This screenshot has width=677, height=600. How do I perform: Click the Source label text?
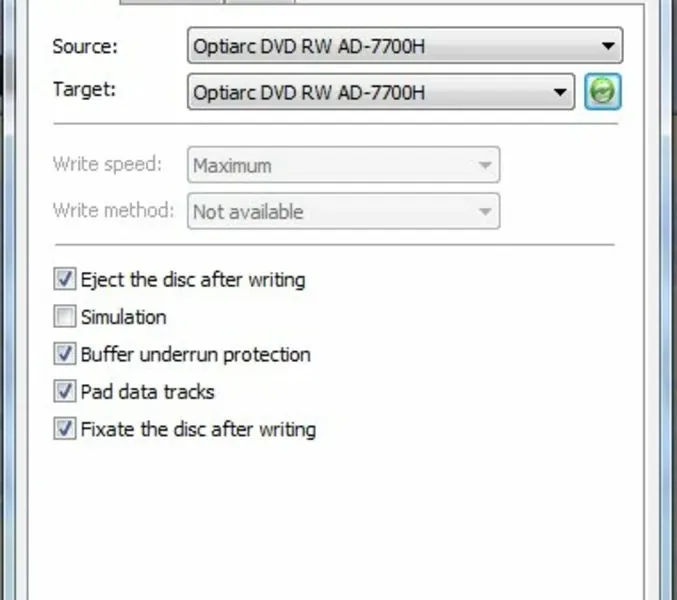pyautogui.click(x=84, y=46)
